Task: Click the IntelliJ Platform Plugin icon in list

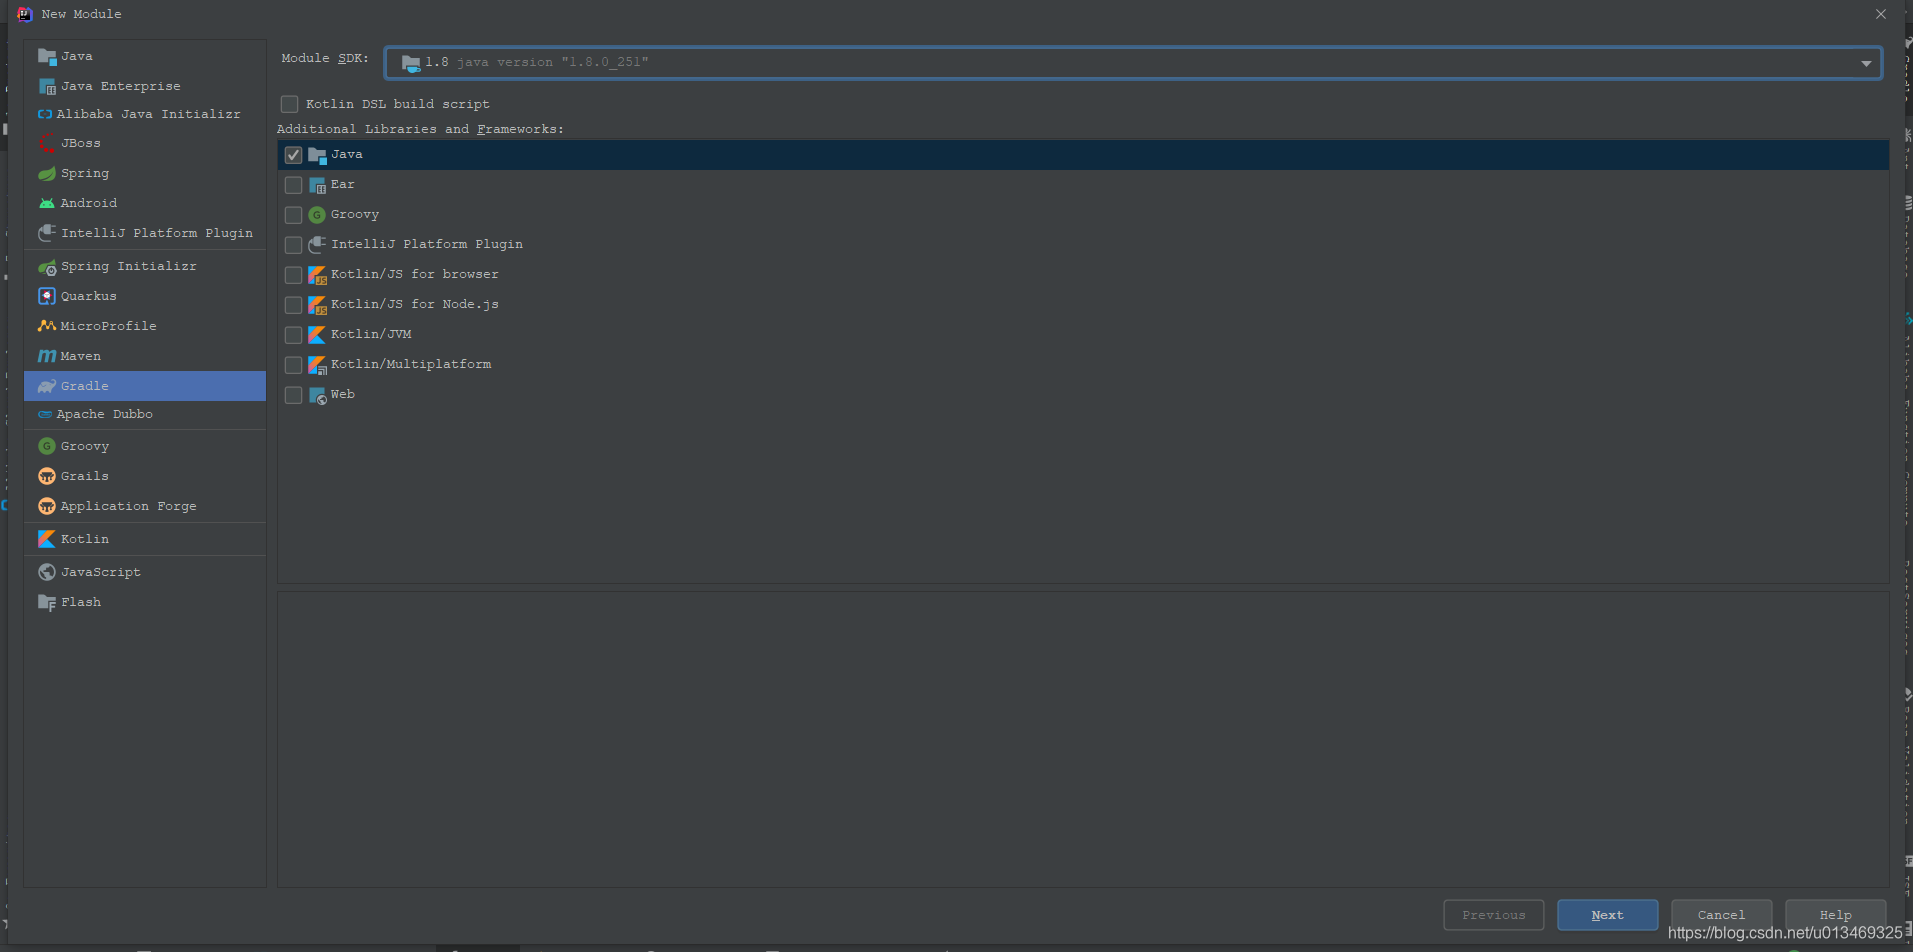Action: pos(318,246)
